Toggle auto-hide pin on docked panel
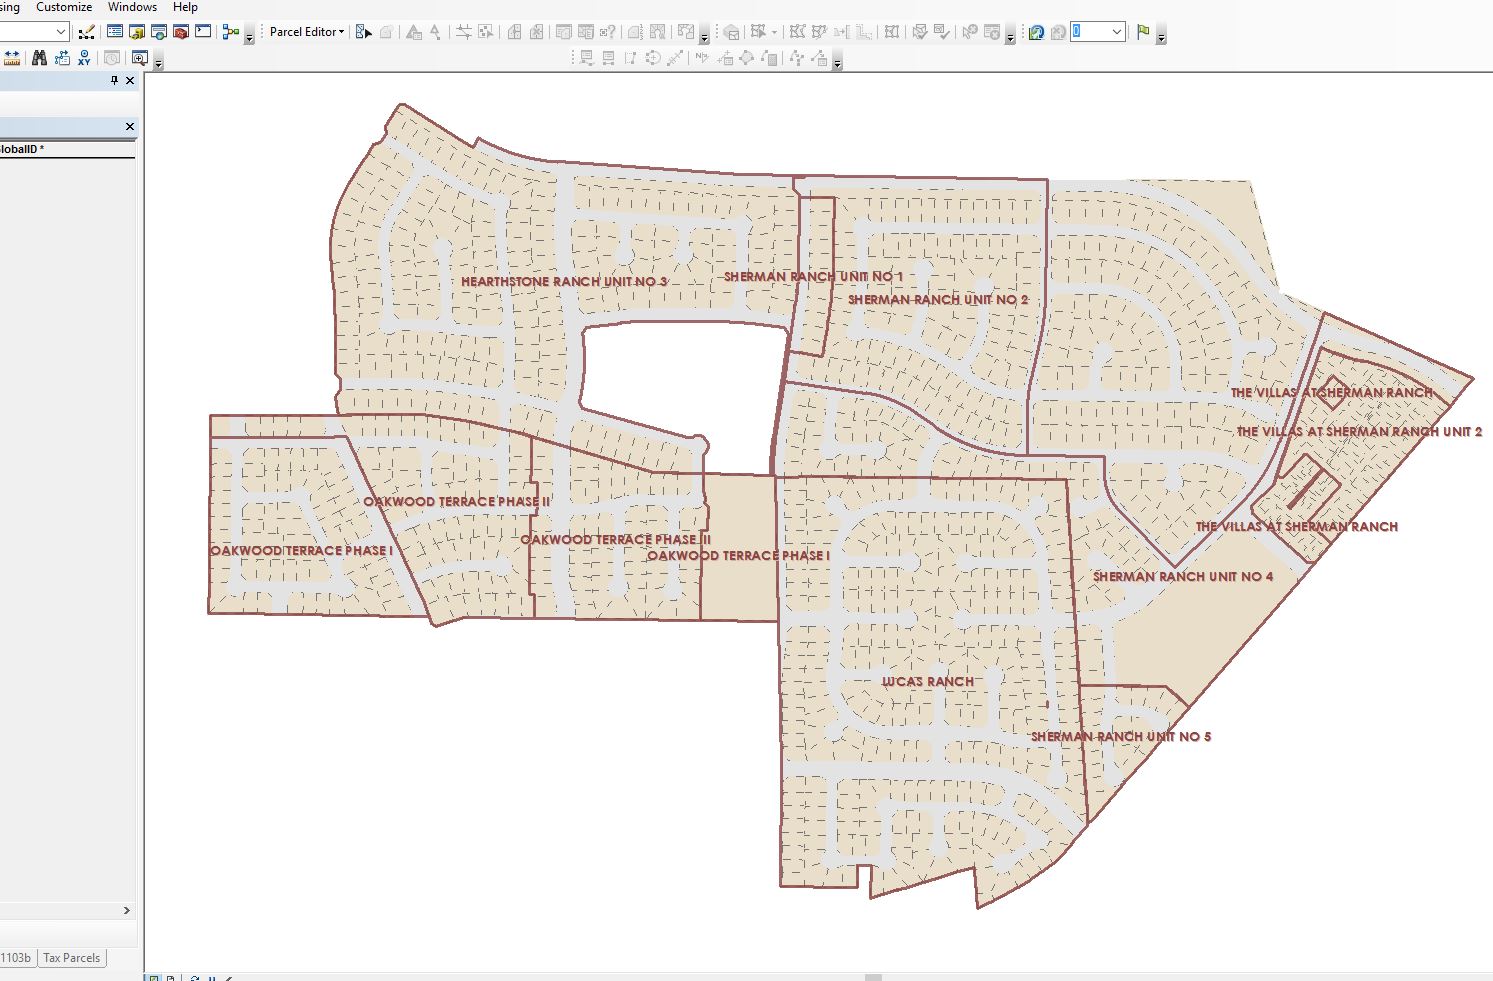 114,80
